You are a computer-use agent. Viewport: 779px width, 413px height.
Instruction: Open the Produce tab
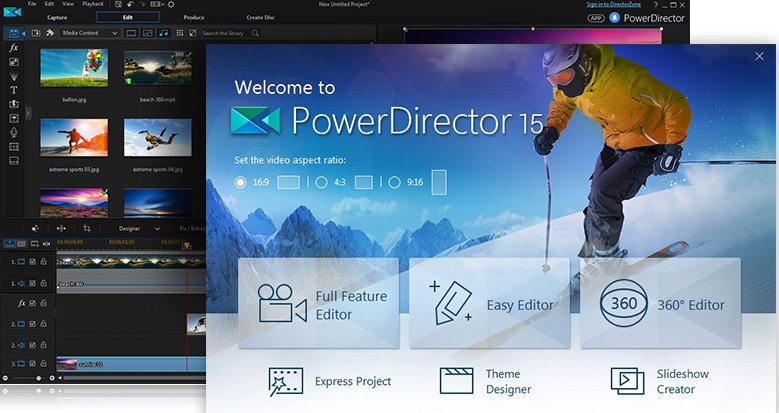194,17
